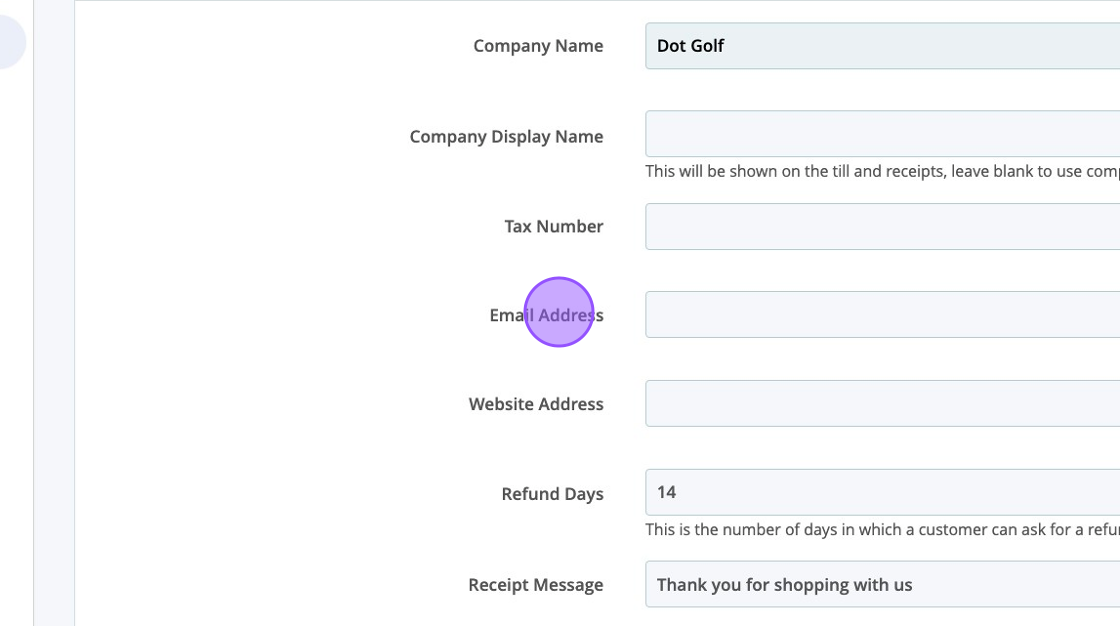
Task: Click the rounded sidebar item at left edge
Action: point(10,43)
